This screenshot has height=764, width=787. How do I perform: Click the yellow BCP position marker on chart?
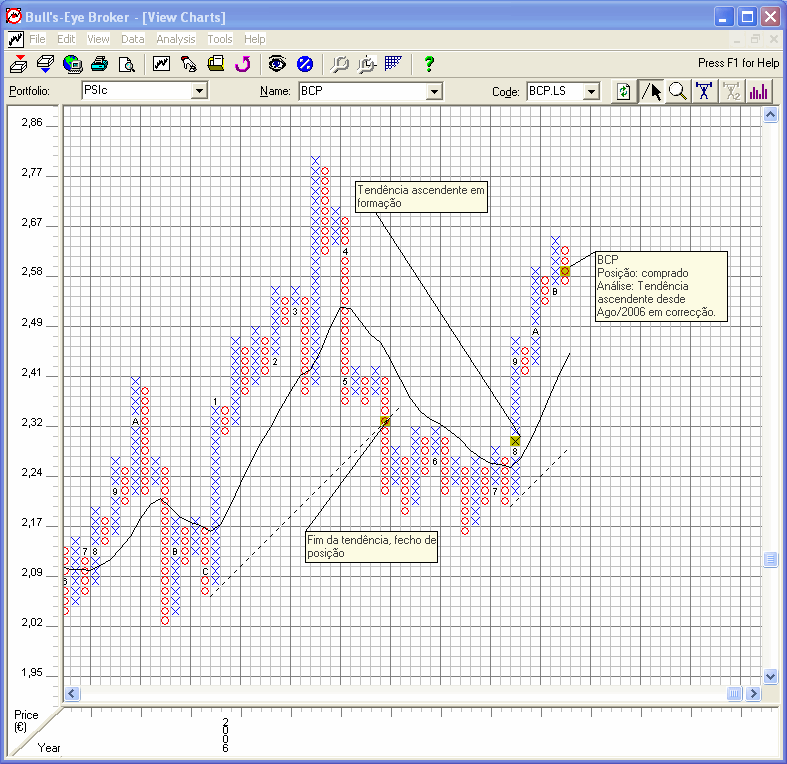pyautogui.click(x=565, y=271)
